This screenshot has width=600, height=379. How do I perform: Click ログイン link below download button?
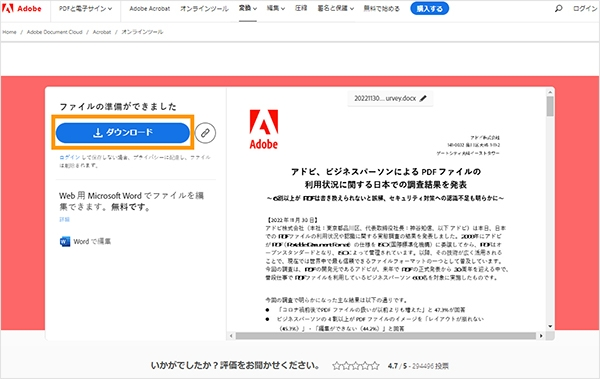coord(70,157)
